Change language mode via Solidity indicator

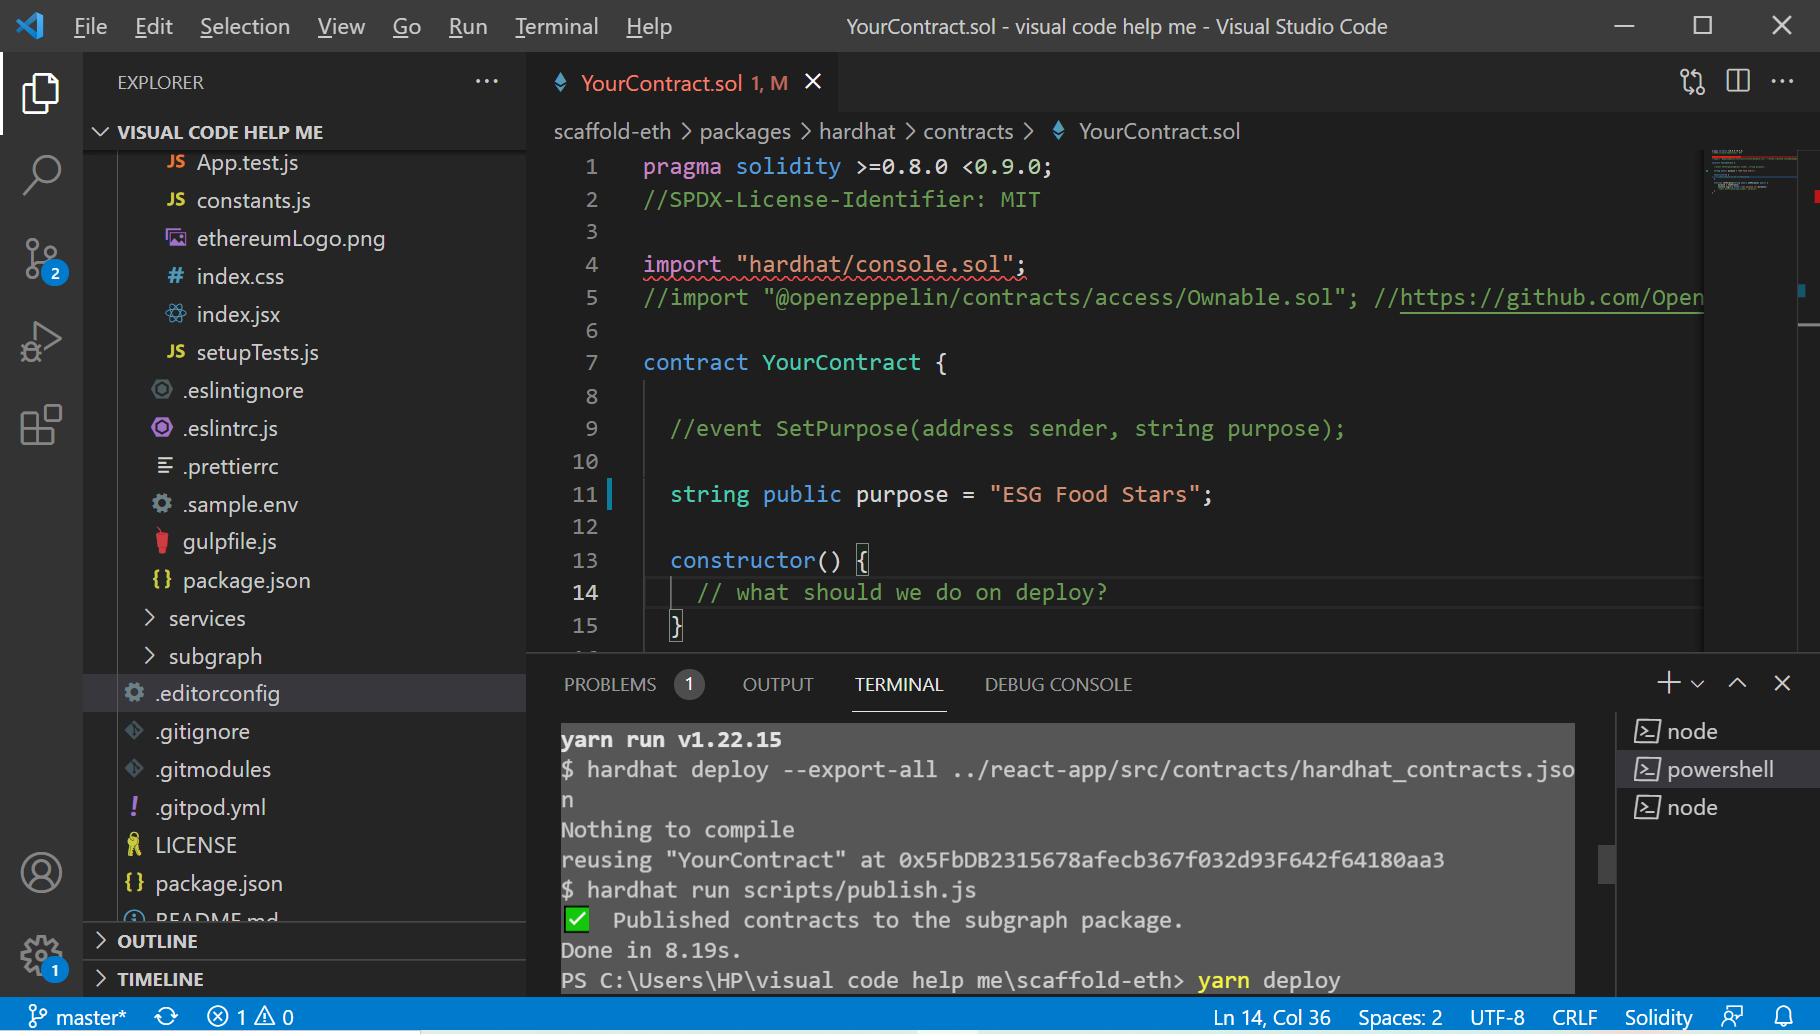point(1657,1017)
